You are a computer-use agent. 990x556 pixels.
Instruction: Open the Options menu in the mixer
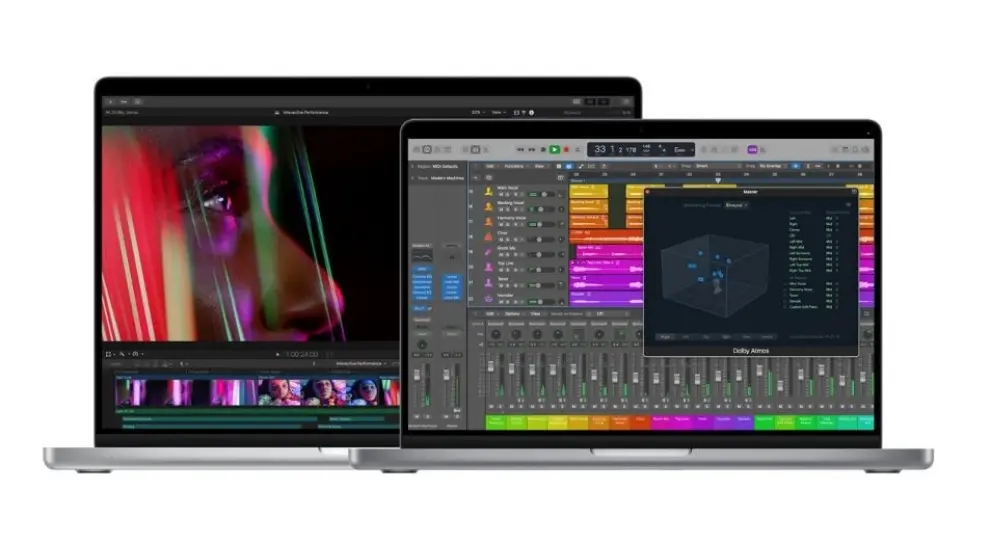[510, 313]
